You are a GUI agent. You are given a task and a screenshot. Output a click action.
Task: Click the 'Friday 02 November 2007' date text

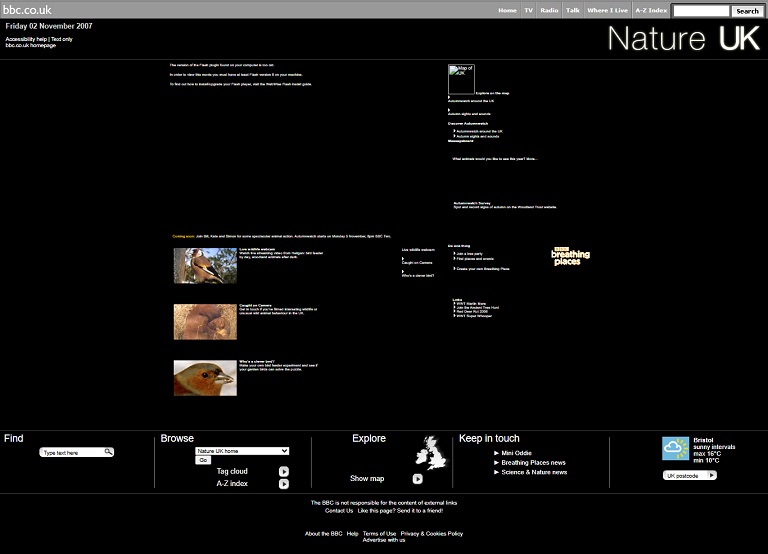click(49, 26)
